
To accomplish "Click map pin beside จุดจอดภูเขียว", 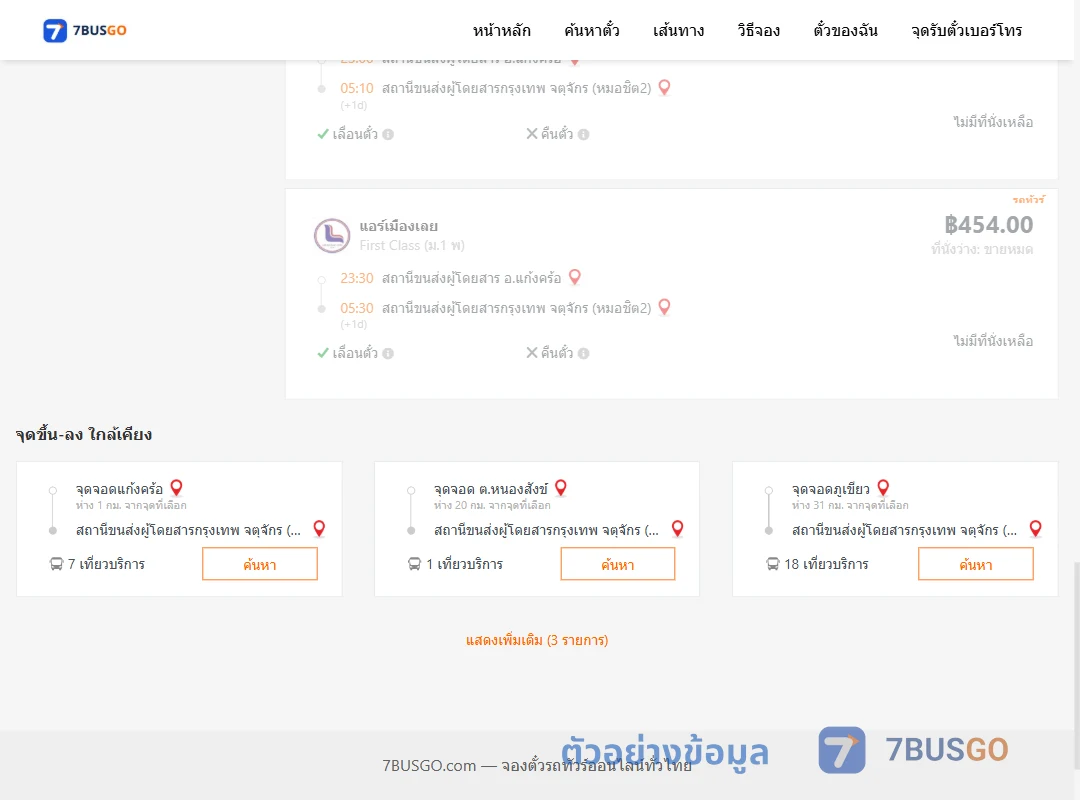I will pyautogui.click(x=883, y=488).
